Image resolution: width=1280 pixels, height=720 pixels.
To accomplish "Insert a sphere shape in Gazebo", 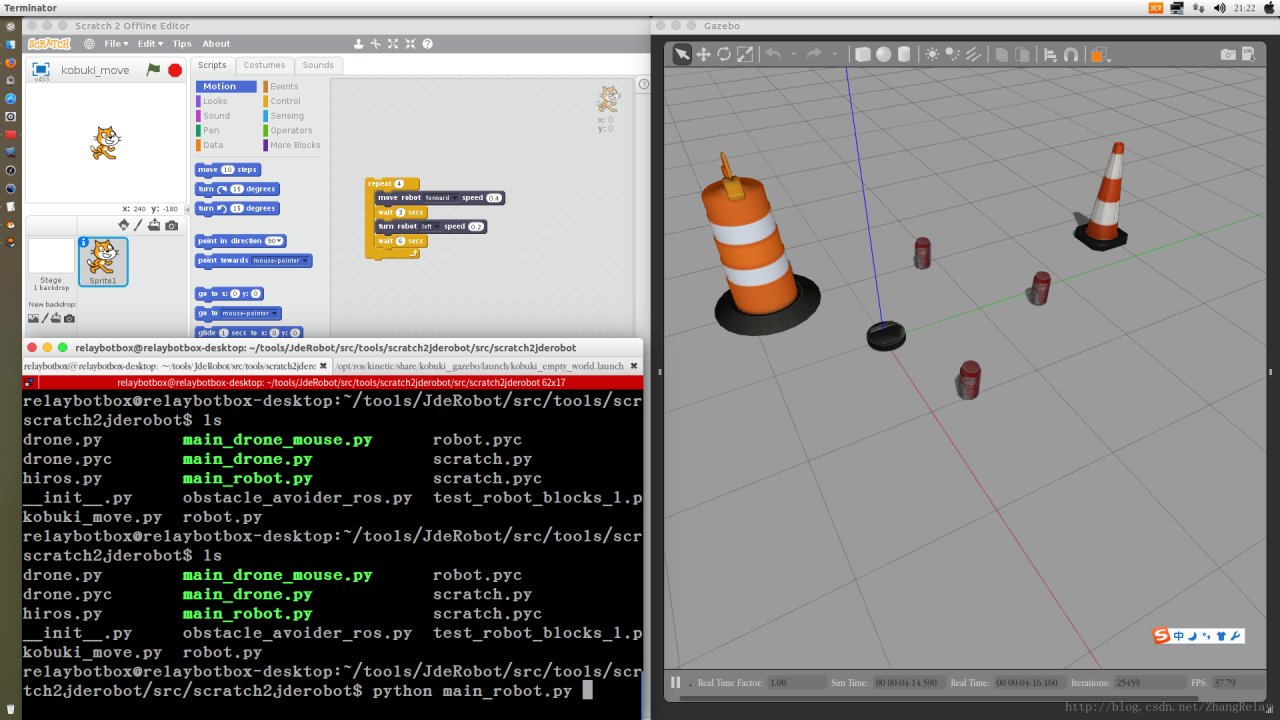I will pos(883,55).
